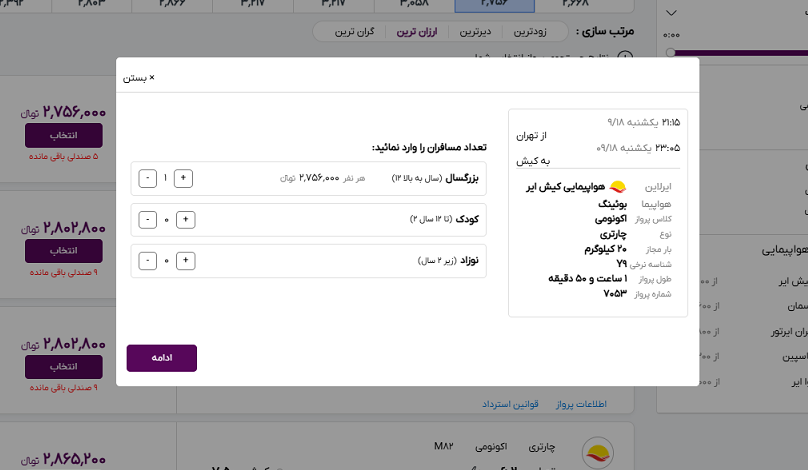Adjust the time range slider handle
The image size is (808, 470).
670,52
